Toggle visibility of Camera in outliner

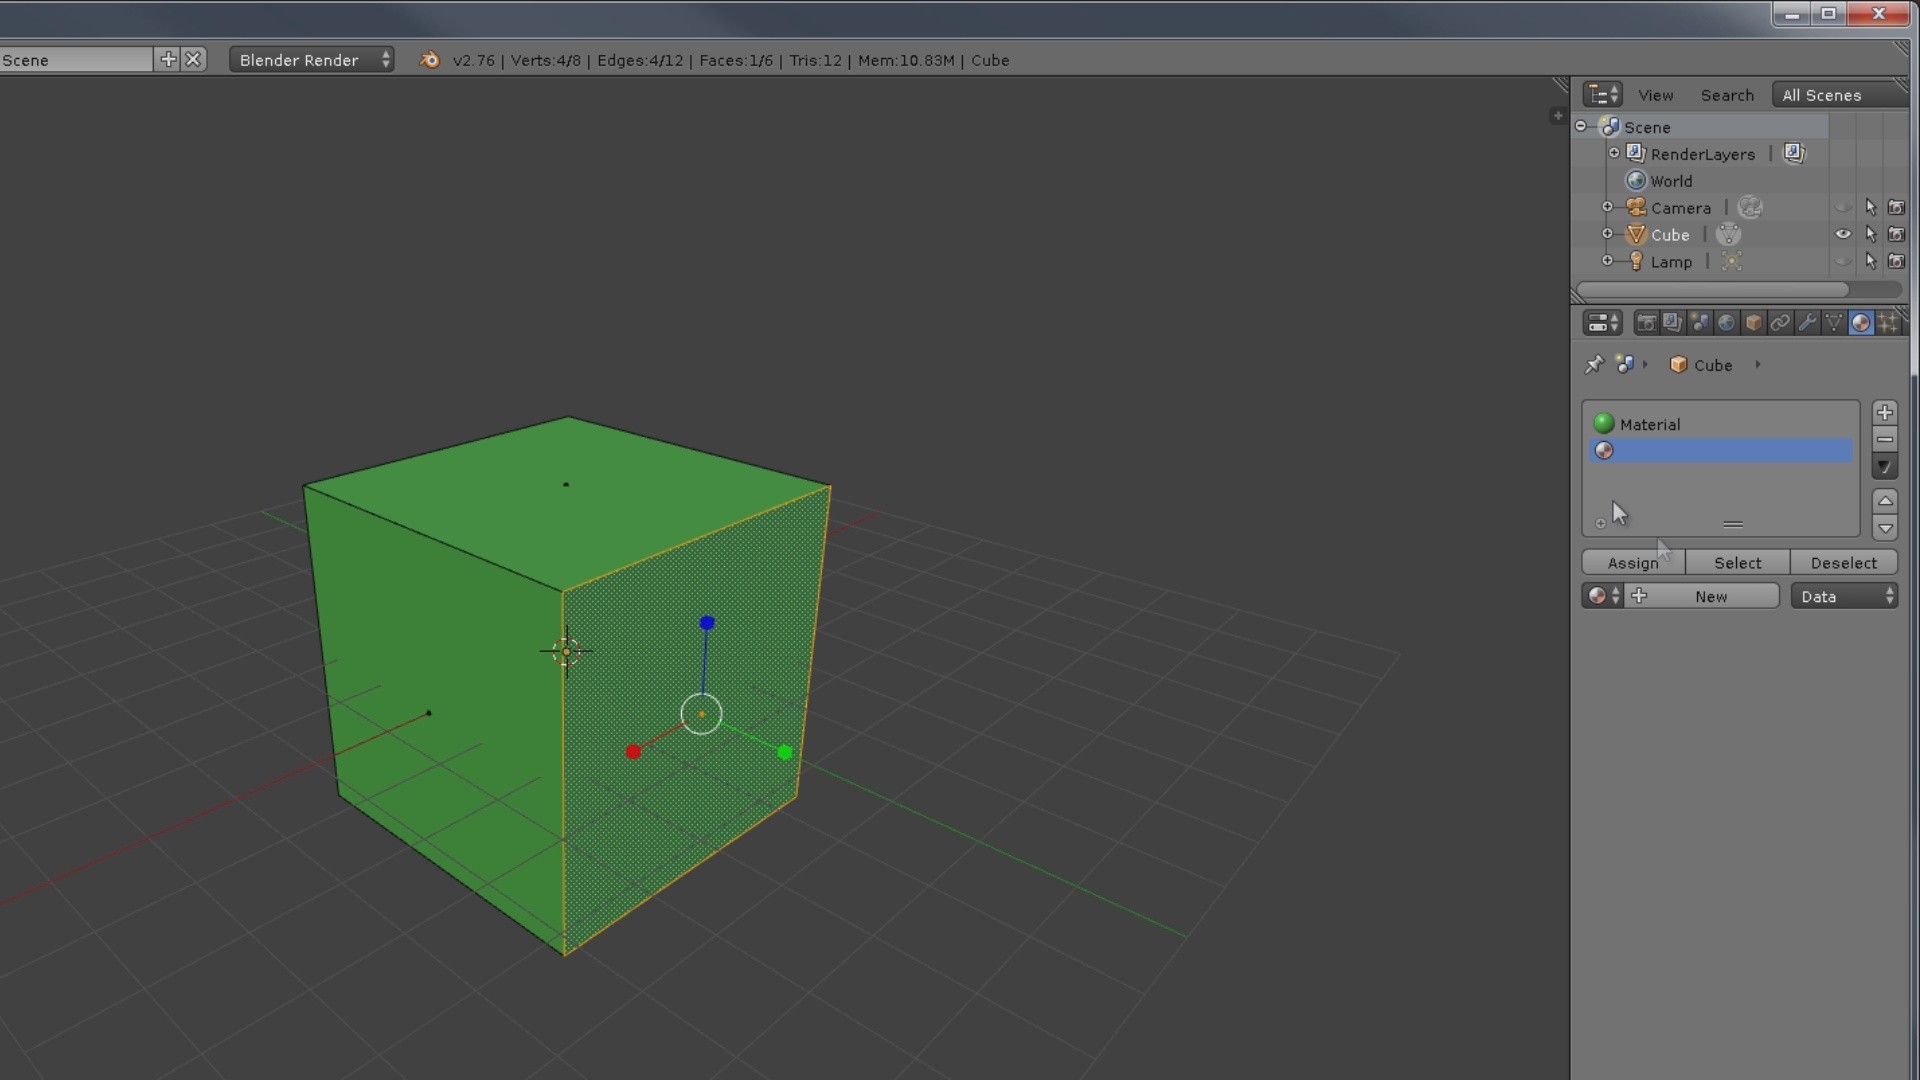click(x=1842, y=207)
